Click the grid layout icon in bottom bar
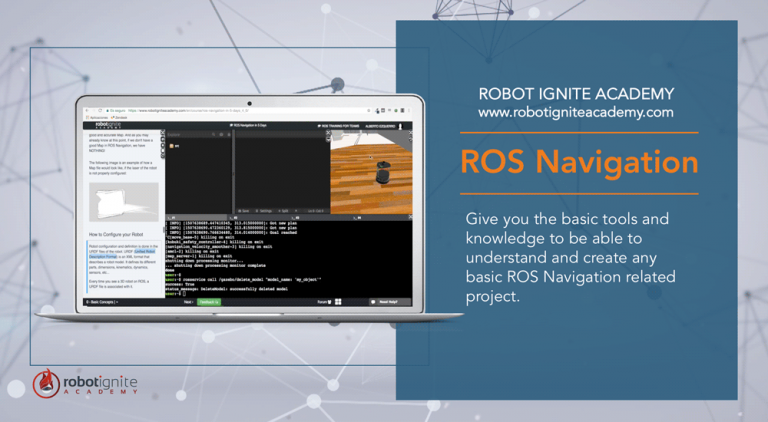The width and height of the screenshot is (768, 422). click(338, 302)
